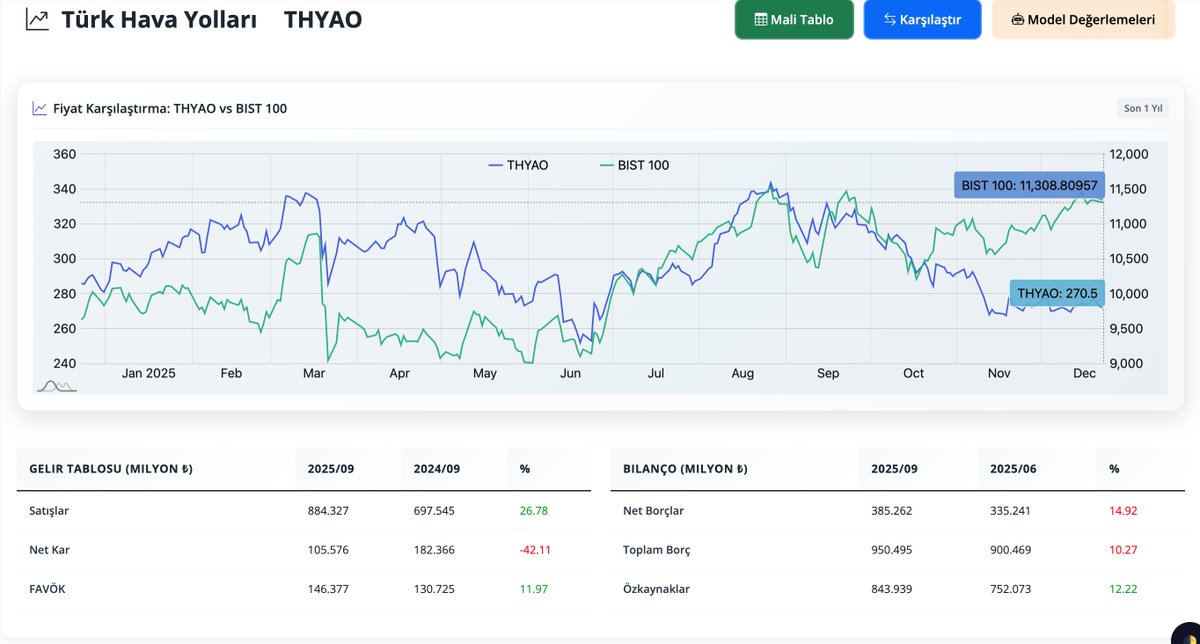Click Net Borçlar value 385.262

pyautogui.click(x=893, y=510)
